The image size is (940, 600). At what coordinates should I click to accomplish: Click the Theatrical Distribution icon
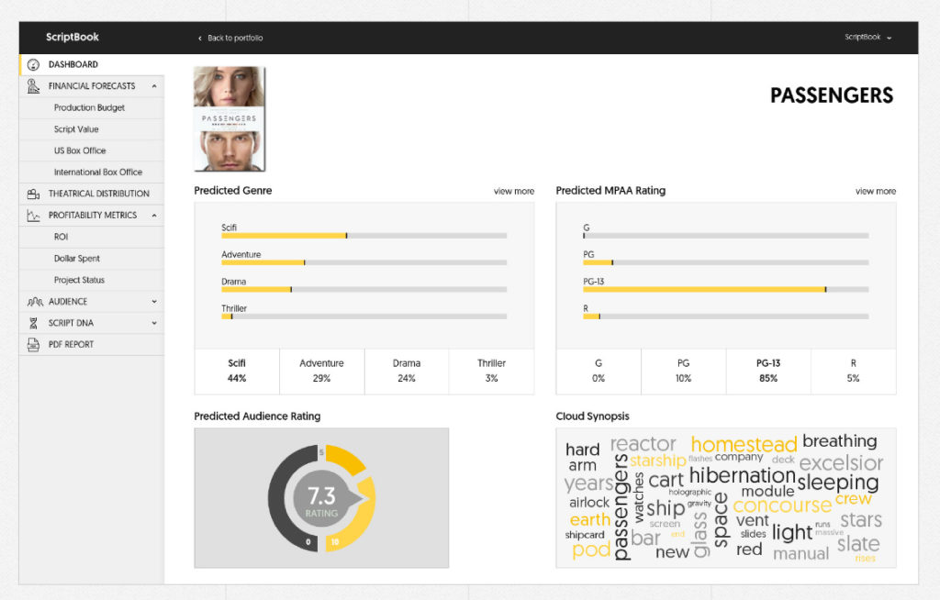pos(33,194)
